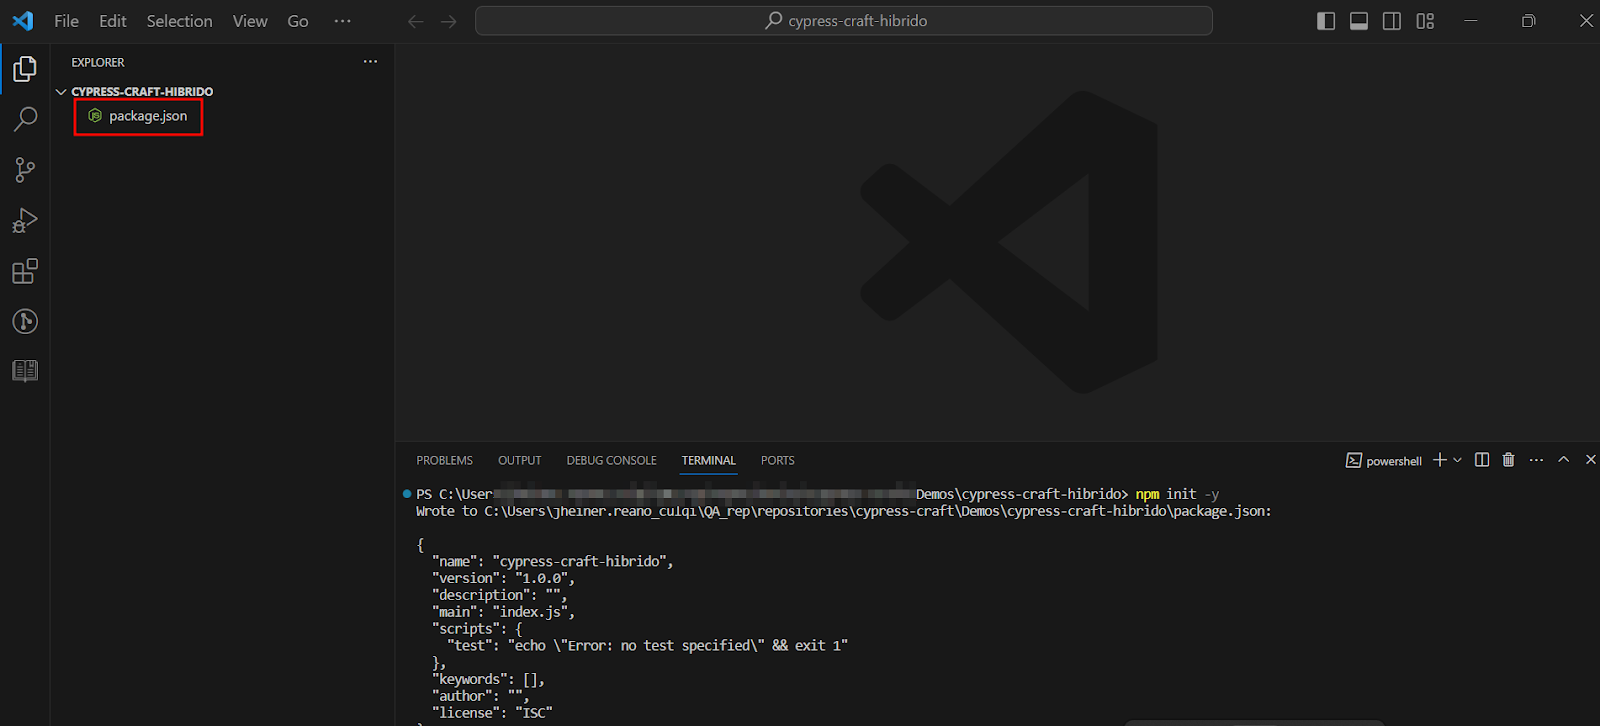Switch to the PROBLEMS tab
Image resolution: width=1600 pixels, height=726 pixels.
tap(445, 461)
